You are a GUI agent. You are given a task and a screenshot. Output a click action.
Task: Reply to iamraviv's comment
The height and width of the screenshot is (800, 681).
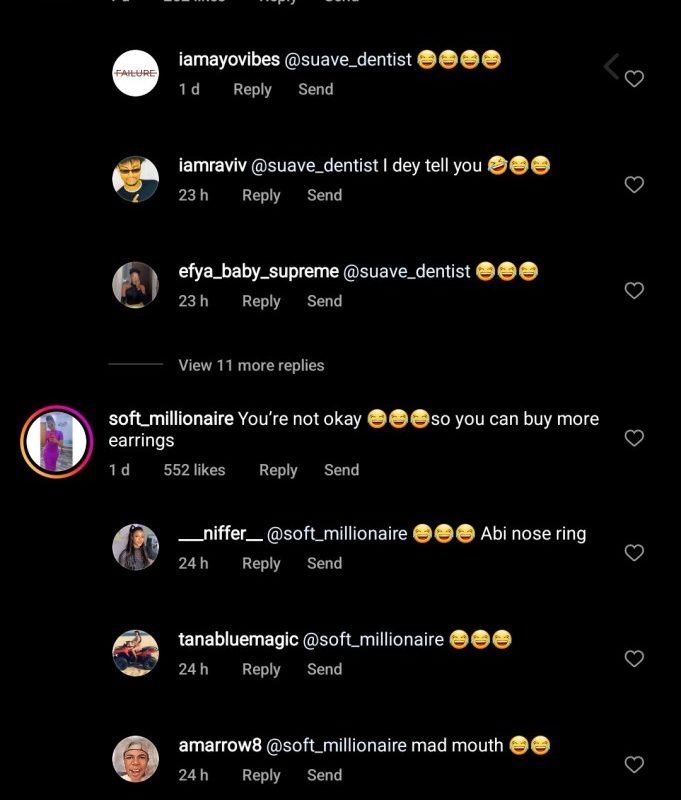[x=261, y=195]
